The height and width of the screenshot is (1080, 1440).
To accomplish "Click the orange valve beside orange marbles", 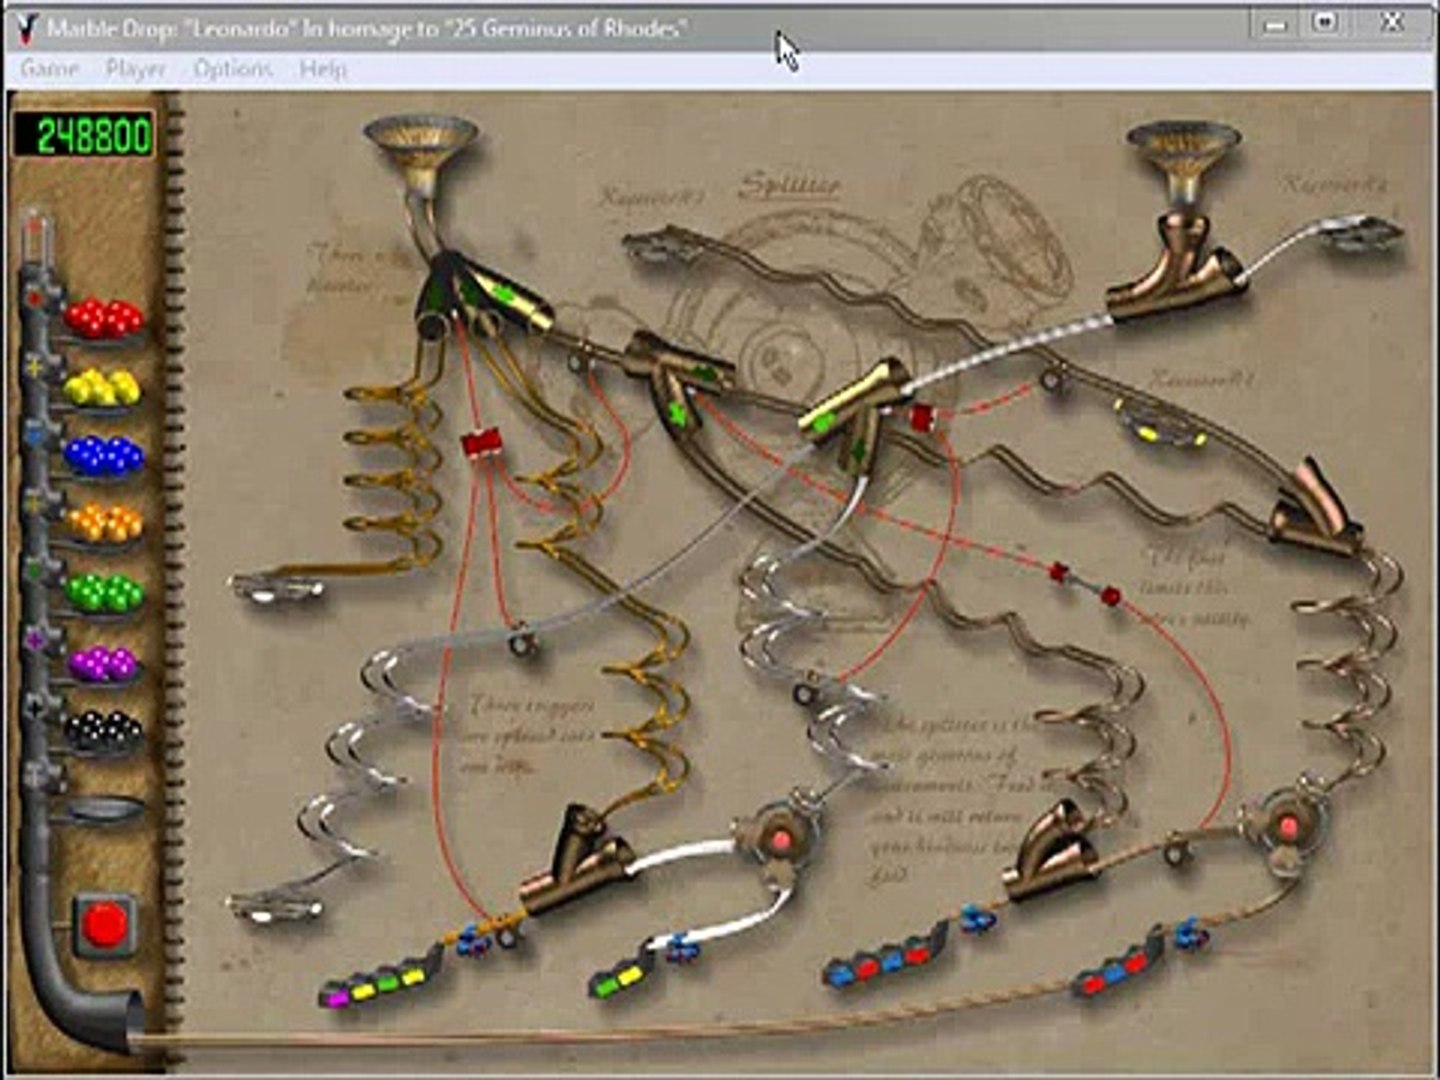I will [36, 505].
